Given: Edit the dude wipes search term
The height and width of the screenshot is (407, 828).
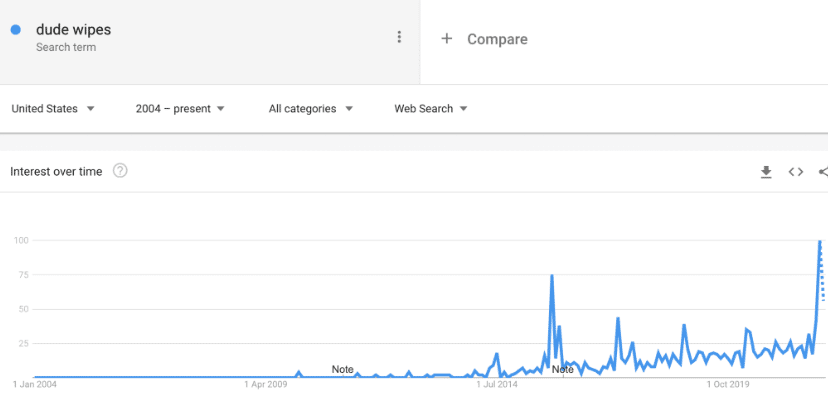Looking at the screenshot, I should click(x=73, y=30).
